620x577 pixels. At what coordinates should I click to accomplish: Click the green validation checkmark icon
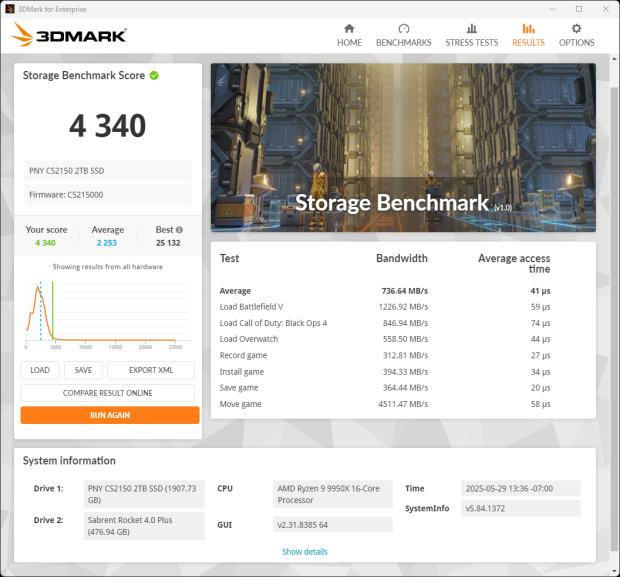click(x=154, y=75)
